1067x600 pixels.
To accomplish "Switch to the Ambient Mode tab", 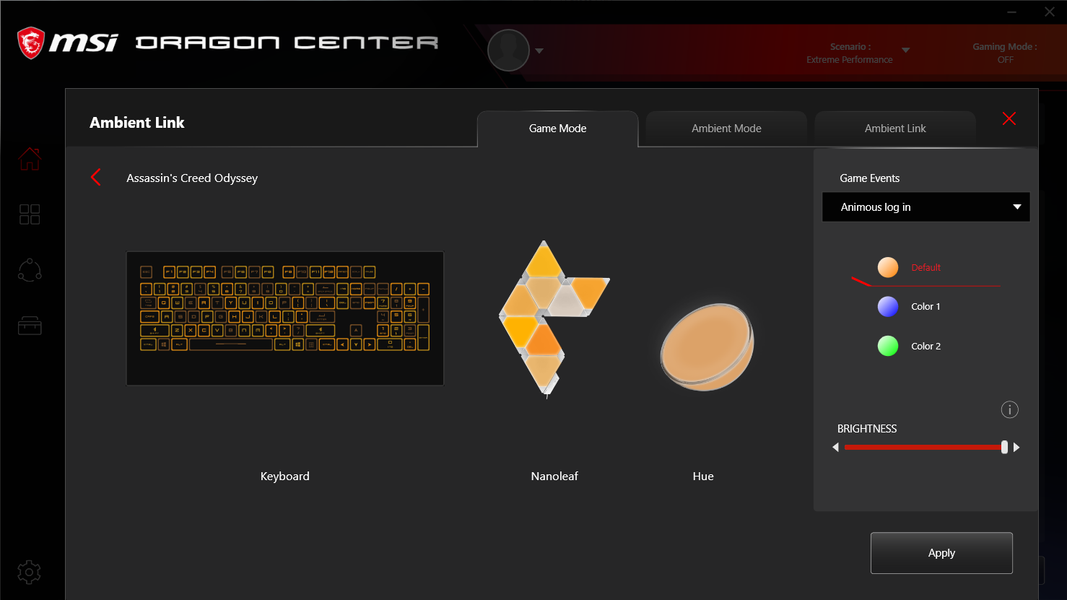I will (726, 129).
